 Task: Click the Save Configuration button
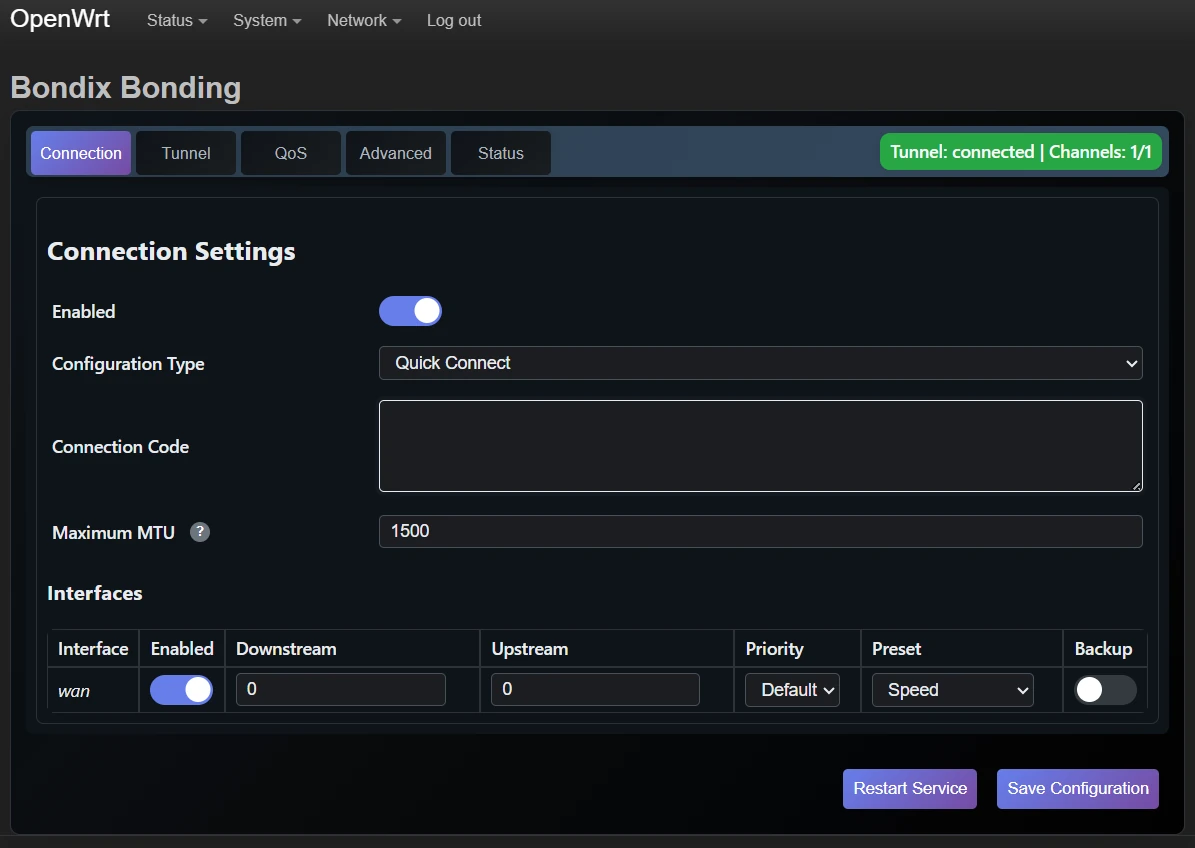(1078, 789)
